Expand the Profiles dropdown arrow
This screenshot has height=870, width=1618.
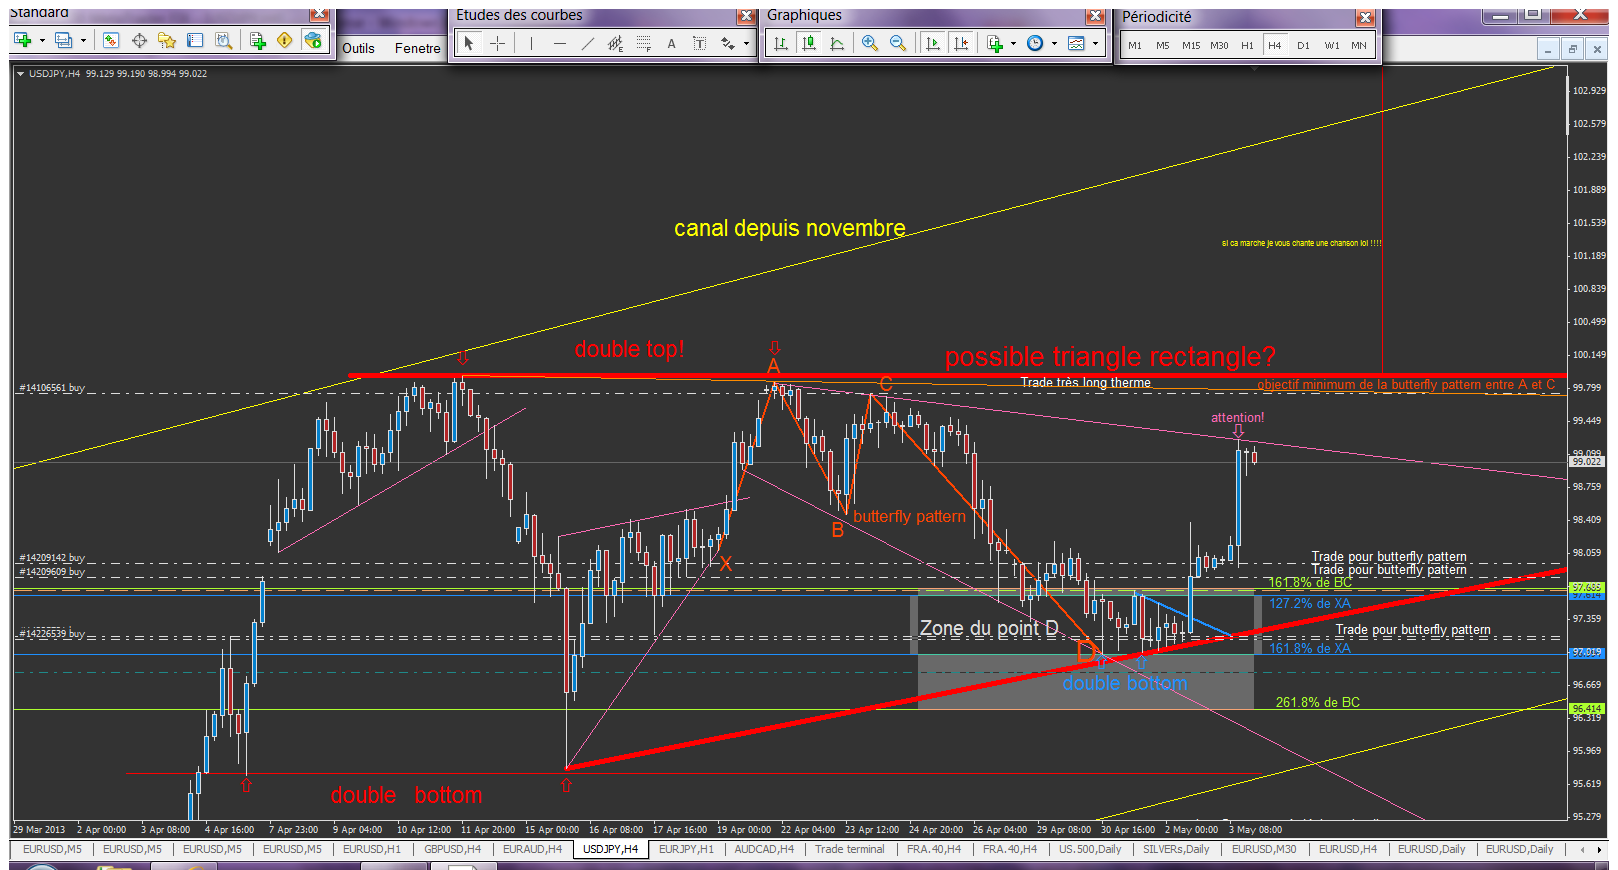[x=83, y=41]
